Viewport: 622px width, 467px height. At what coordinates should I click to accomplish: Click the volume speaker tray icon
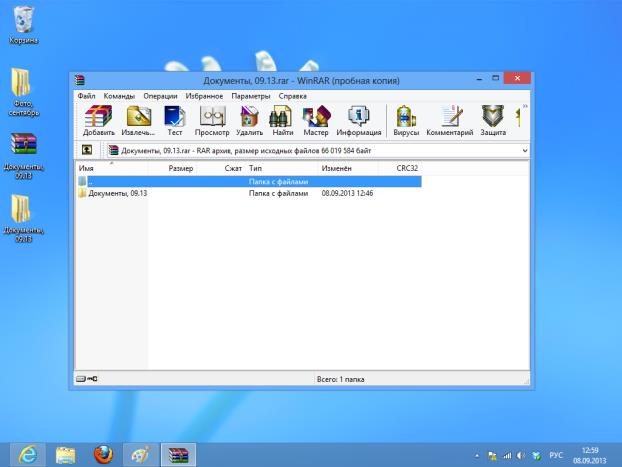tap(521, 455)
